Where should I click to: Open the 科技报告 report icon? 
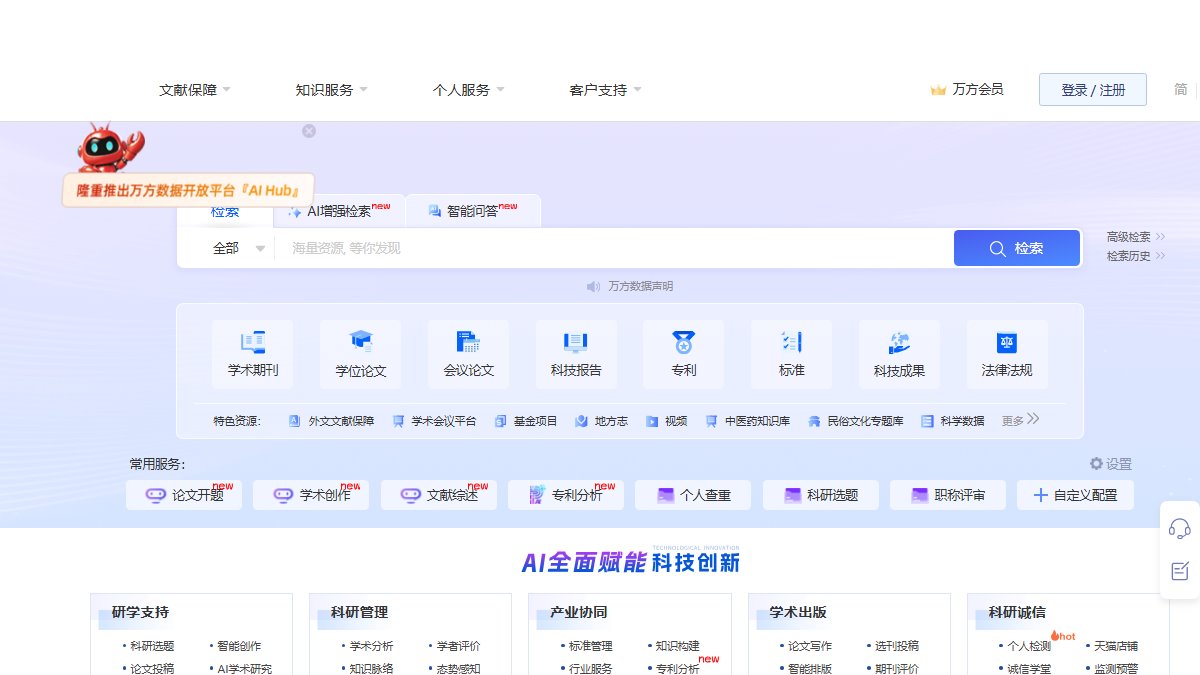tap(576, 342)
